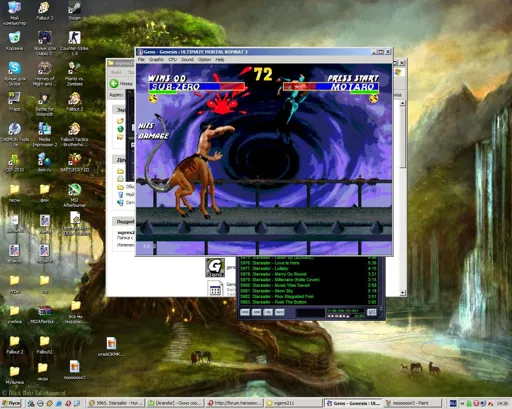Open the Graphic menu in Gens
Image resolution: width=512 pixels, height=409 pixels.
(156, 59)
